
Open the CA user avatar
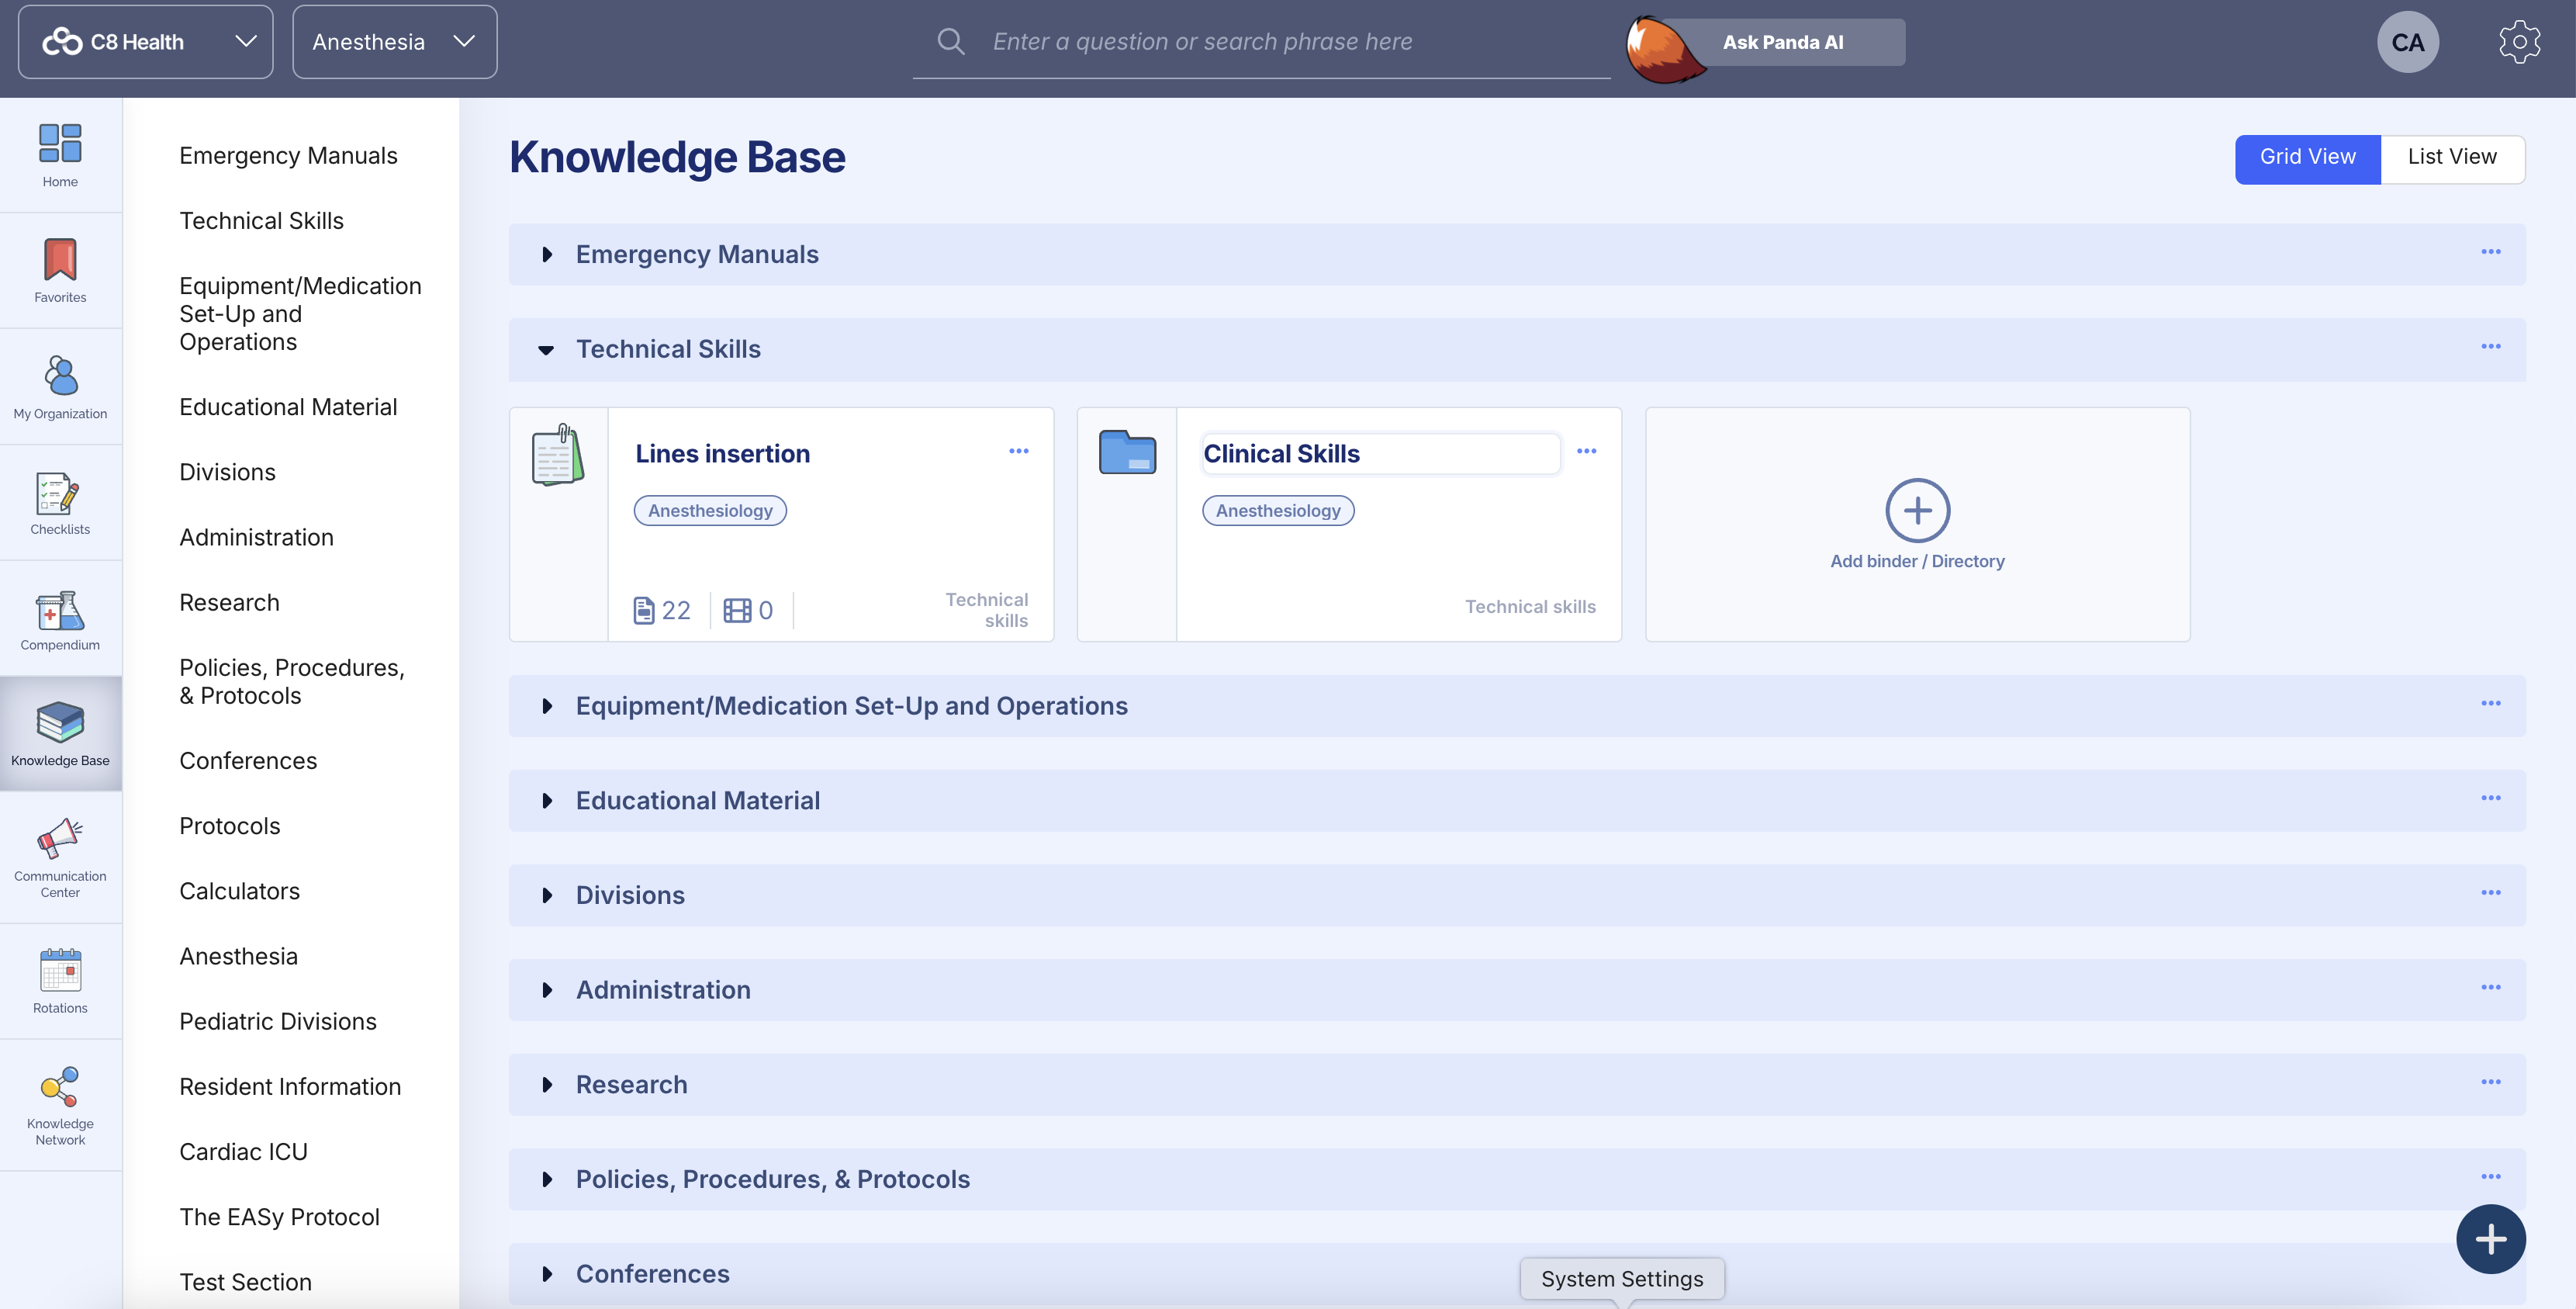tap(2407, 42)
